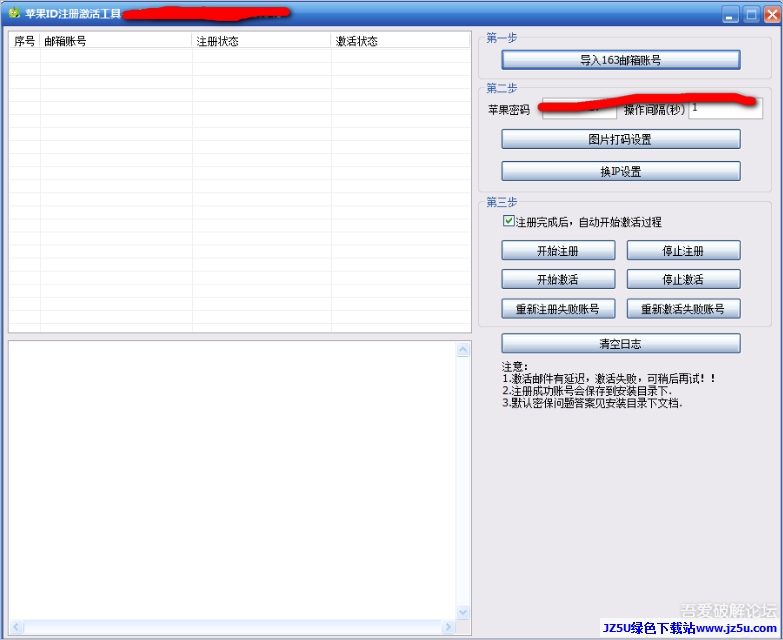Click inside the log text area

233,481
